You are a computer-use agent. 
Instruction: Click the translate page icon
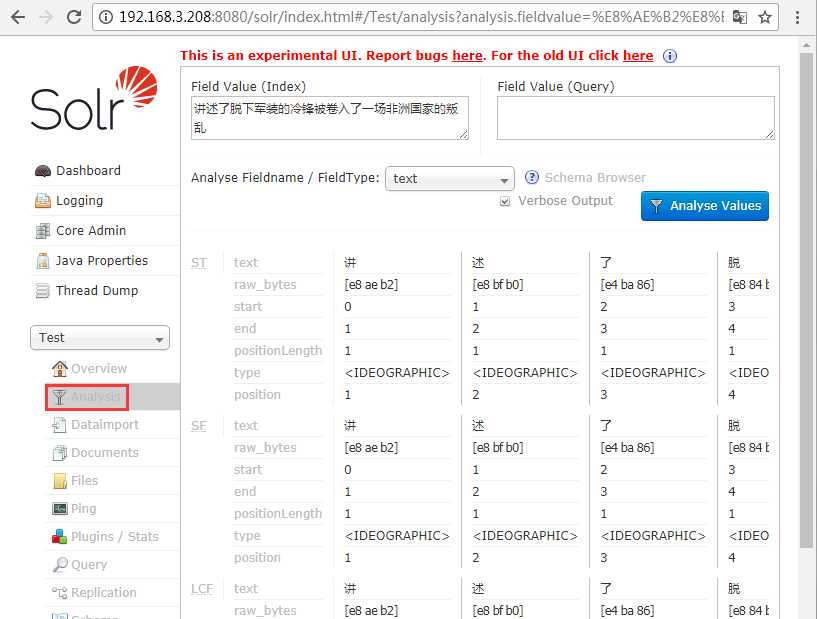click(x=739, y=17)
